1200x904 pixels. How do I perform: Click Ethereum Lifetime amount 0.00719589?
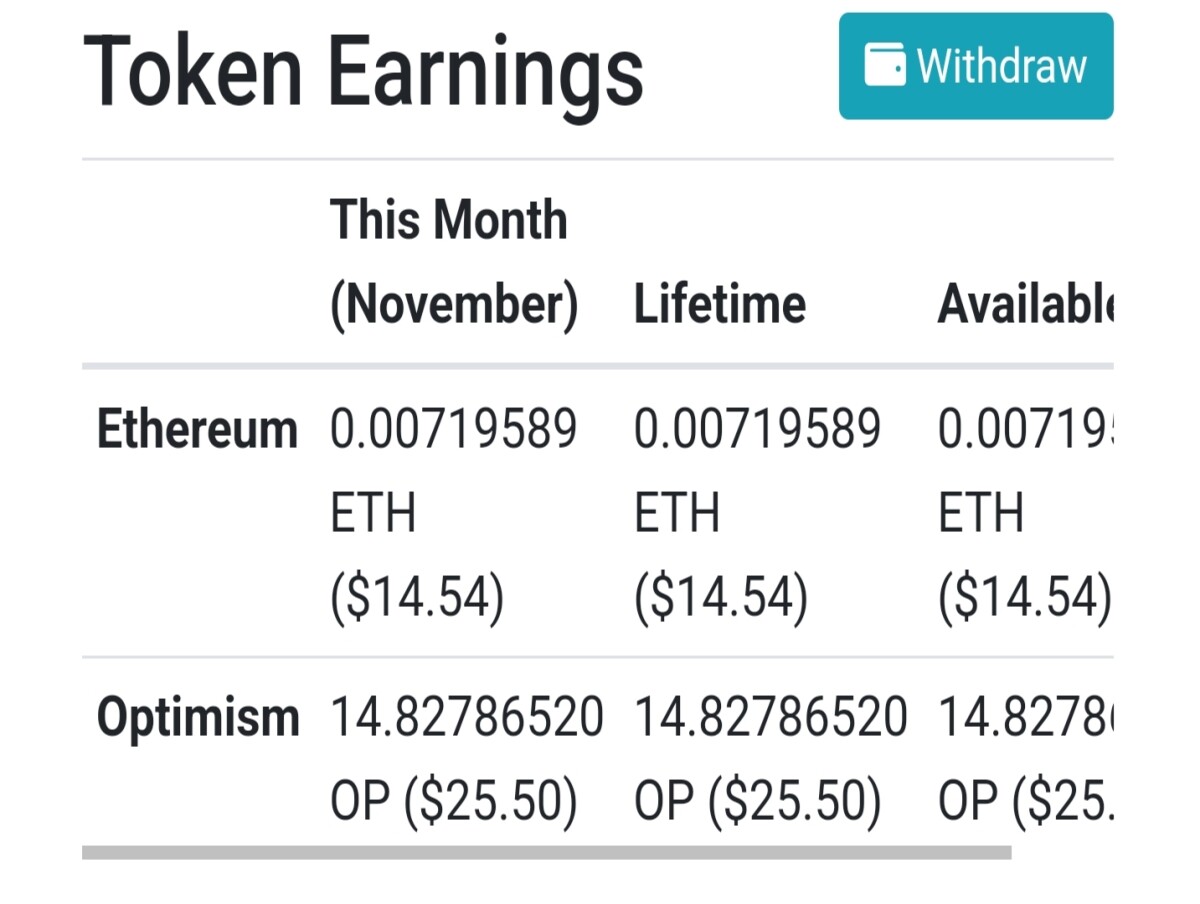click(757, 430)
